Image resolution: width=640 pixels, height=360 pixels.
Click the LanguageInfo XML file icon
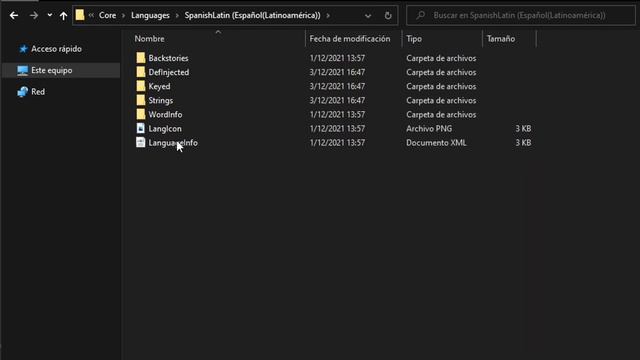click(x=140, y=142)
